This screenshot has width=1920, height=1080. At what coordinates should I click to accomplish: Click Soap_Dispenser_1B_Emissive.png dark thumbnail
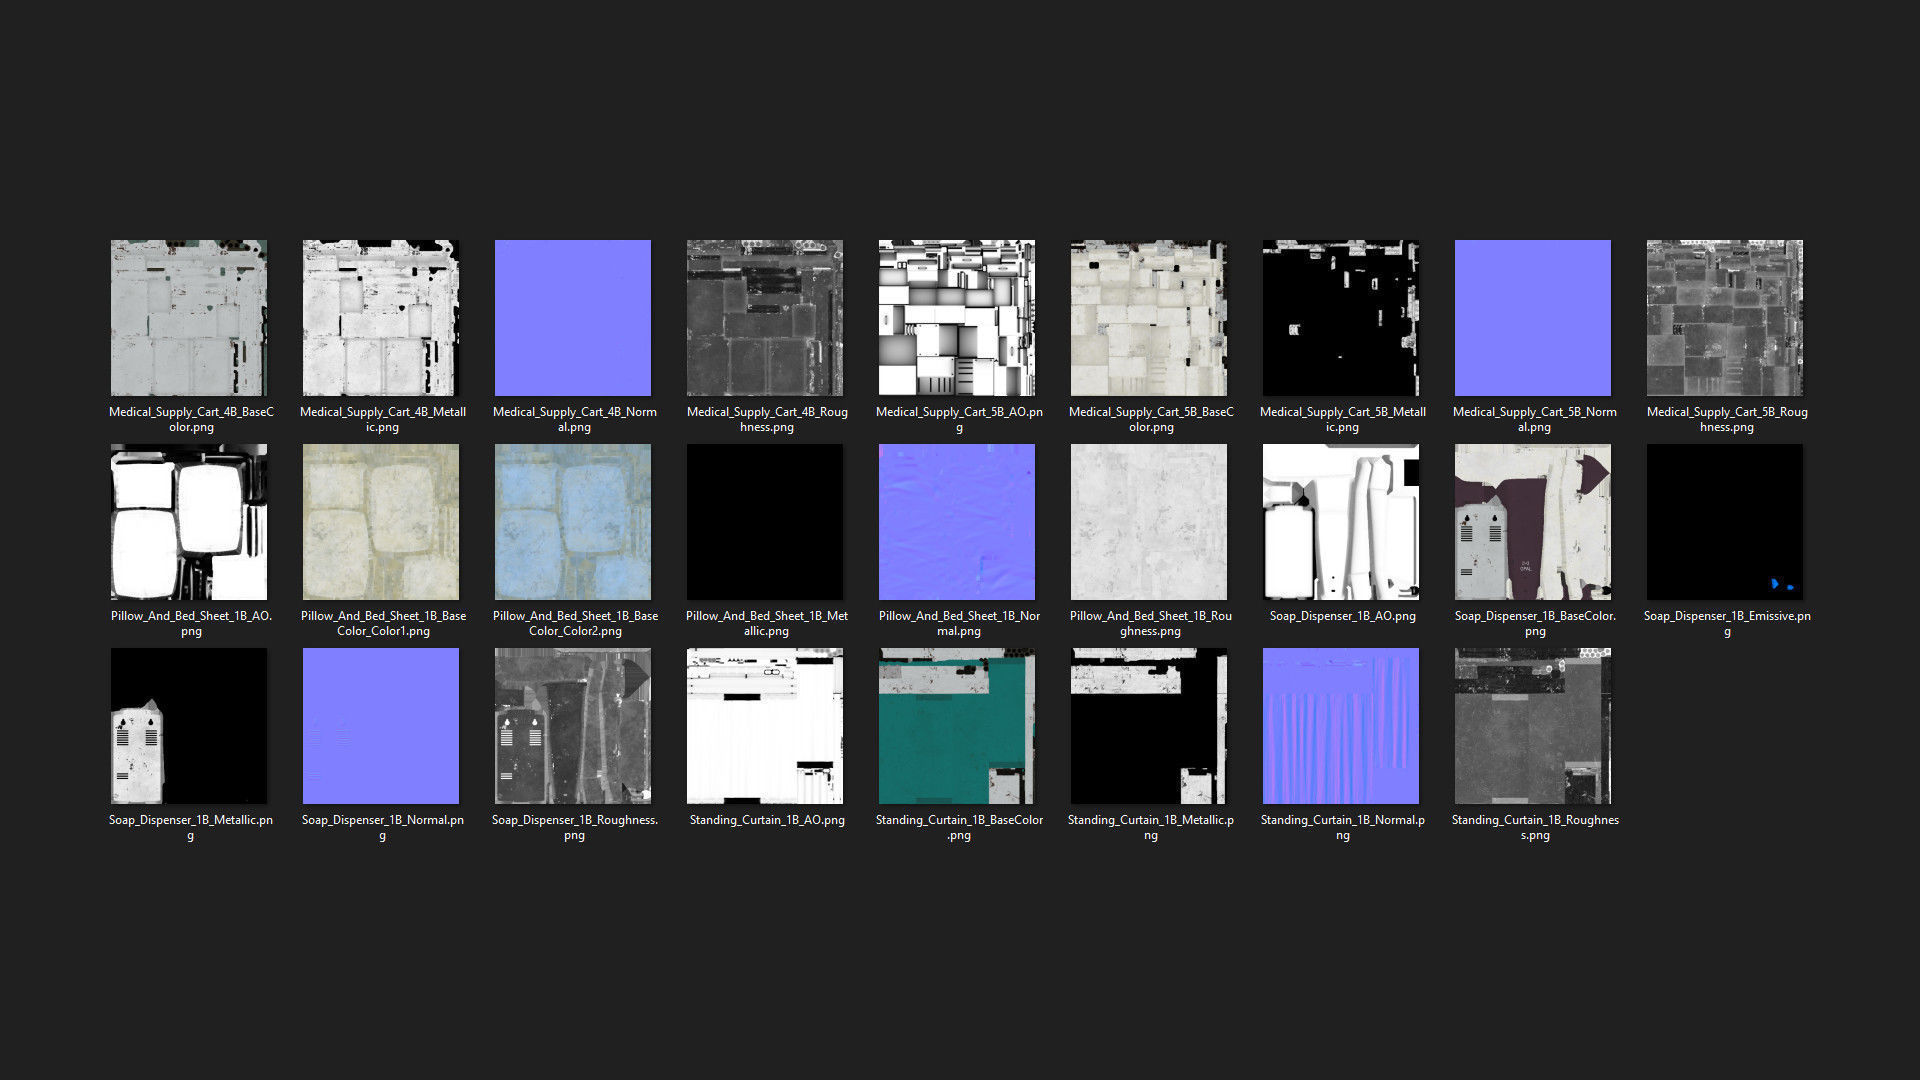tap(1725, 522)
